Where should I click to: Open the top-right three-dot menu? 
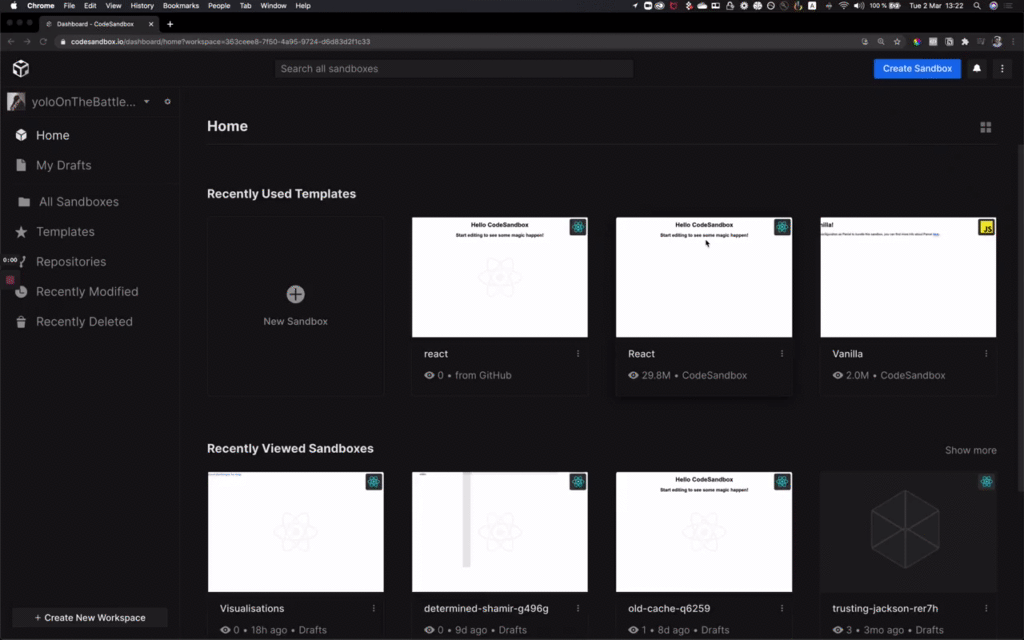(x=1002, y=68)
